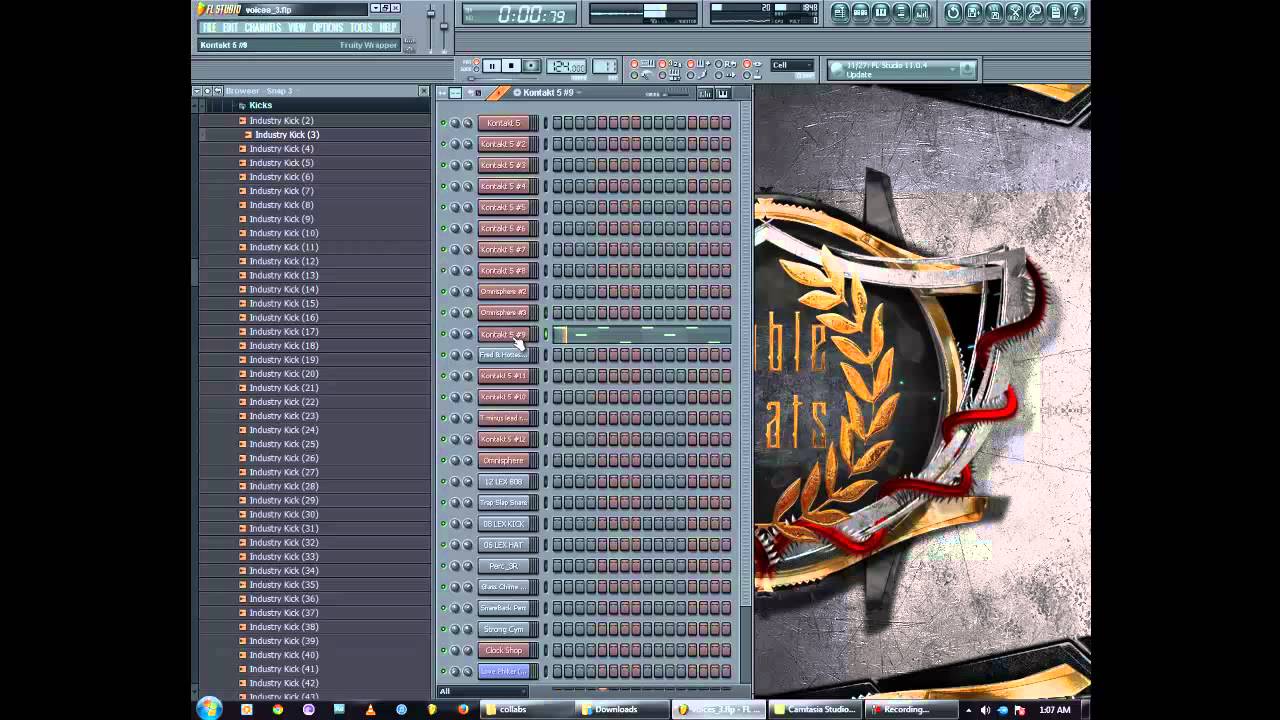The width and height of the screenshot is (1280, 720).
Task: Open the keyboard editor icon in step sequencer
Action: (x=723, y=93)
